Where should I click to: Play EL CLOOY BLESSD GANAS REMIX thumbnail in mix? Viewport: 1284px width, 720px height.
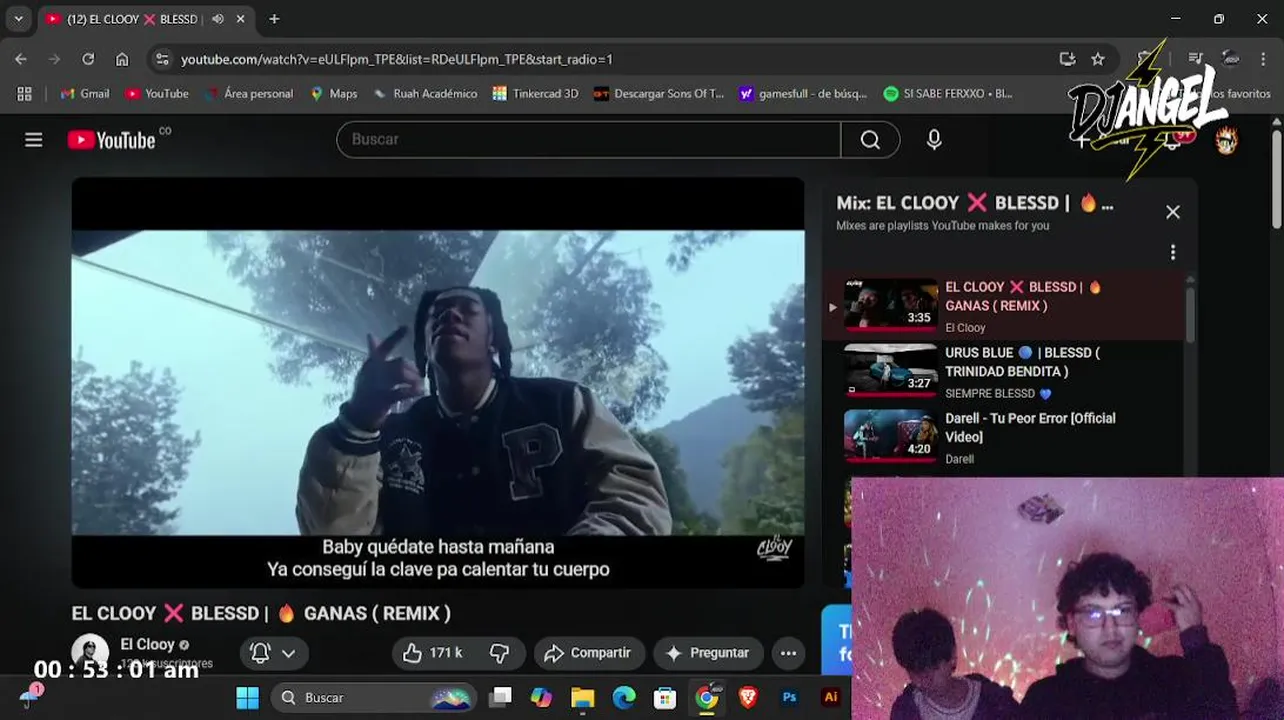coord(890,305)
